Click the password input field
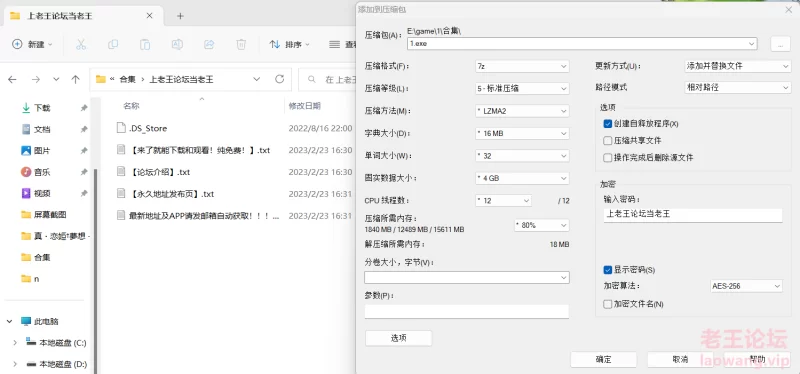This screenshot has height=374, width=800. pyautogui.click(x=692, y=214)
